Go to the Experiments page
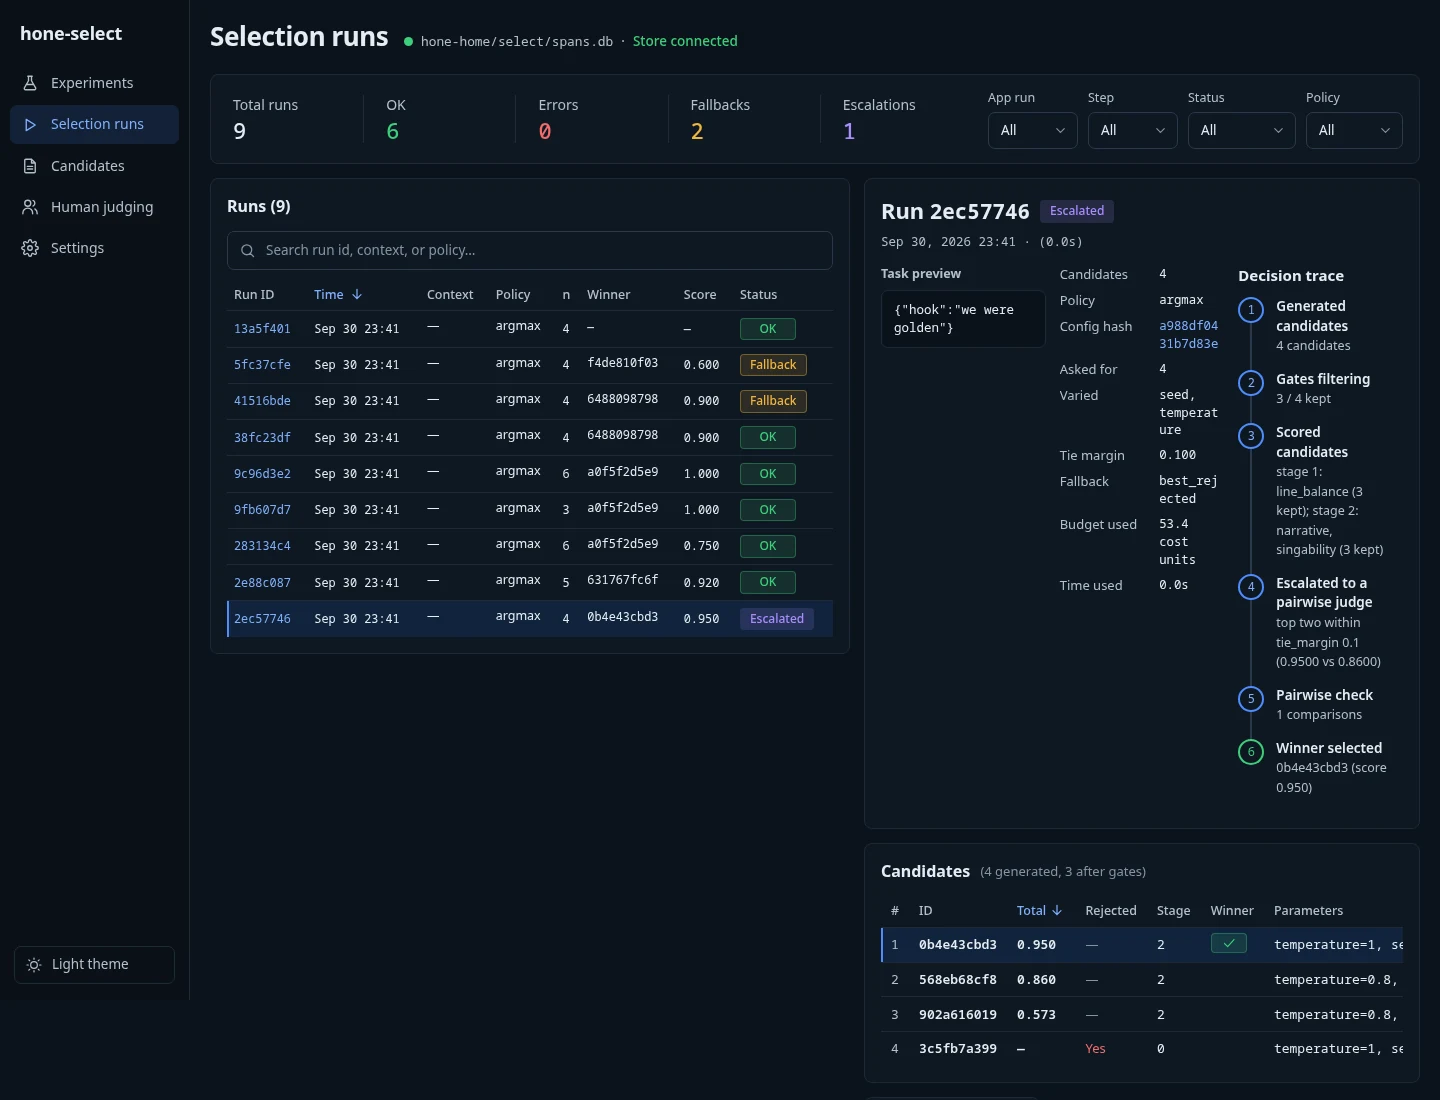The image size is (1440, 1100). click(94, 83)
